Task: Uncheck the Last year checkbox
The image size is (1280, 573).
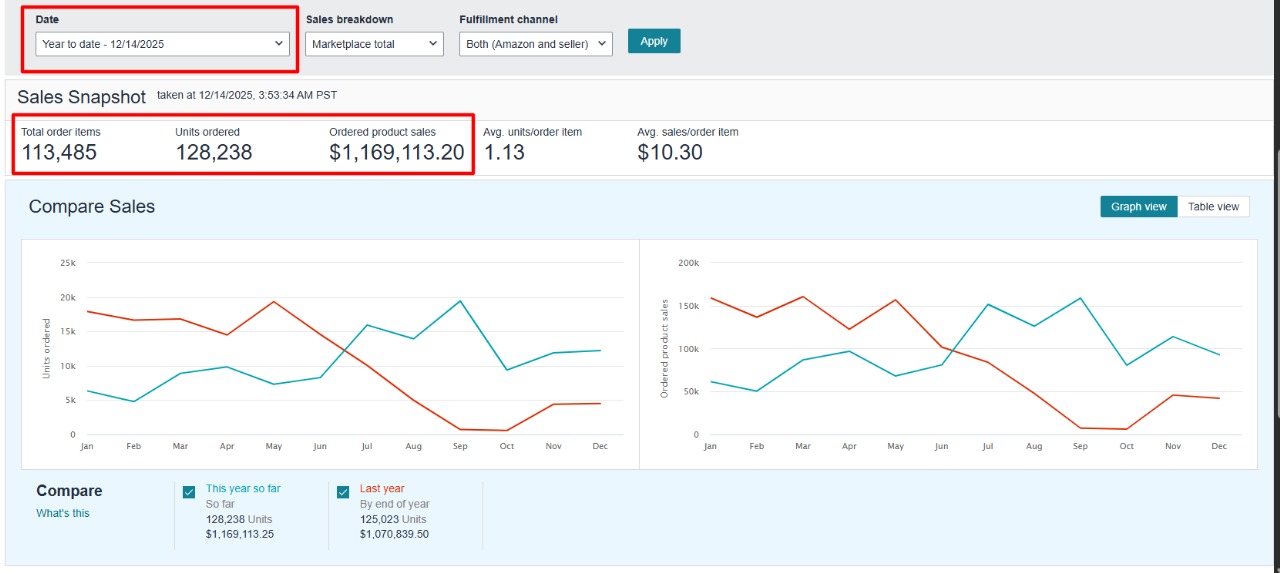Action: (x=343, y=492)
